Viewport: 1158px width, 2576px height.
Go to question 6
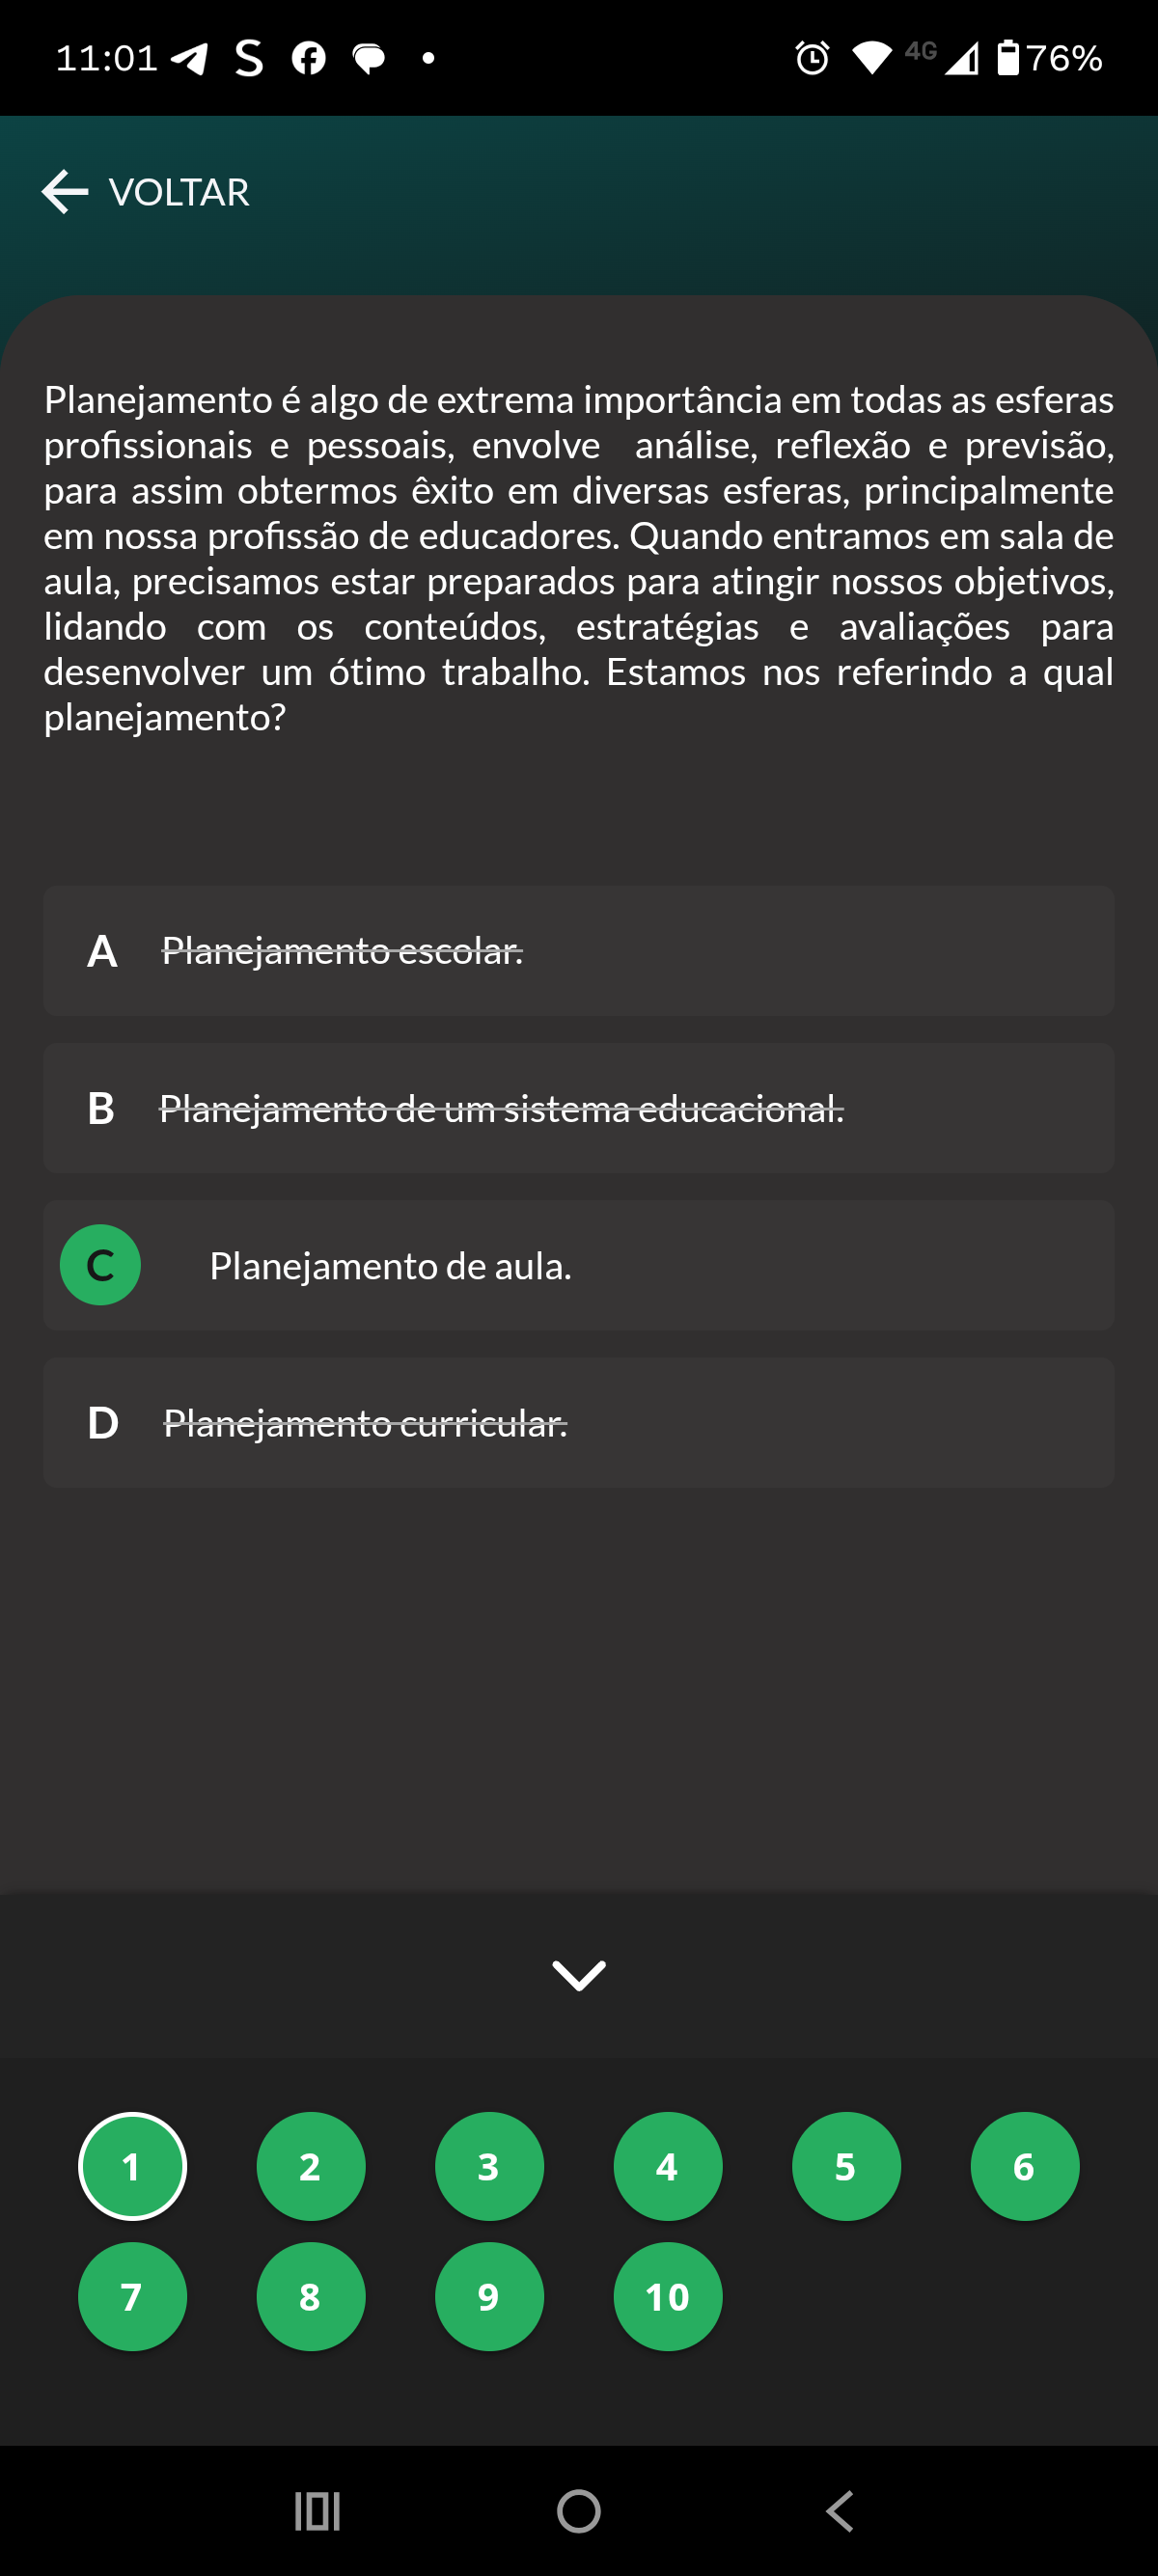tap(1024, 2166)
